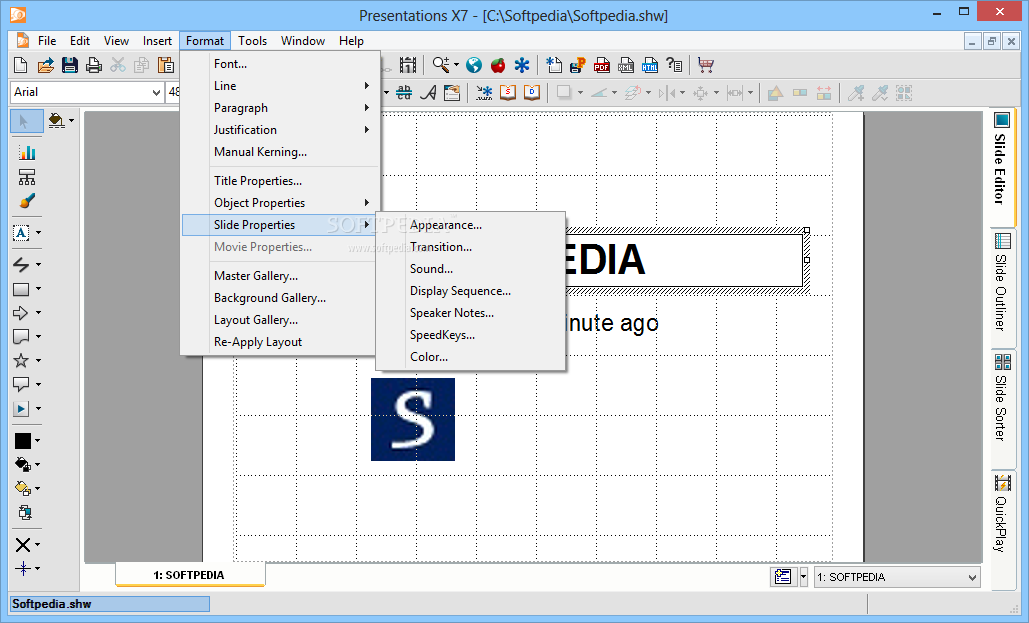The image size is (1029, 623).
Task: Open the Font name dropdown showing Arial
Action: coord(156,93)
